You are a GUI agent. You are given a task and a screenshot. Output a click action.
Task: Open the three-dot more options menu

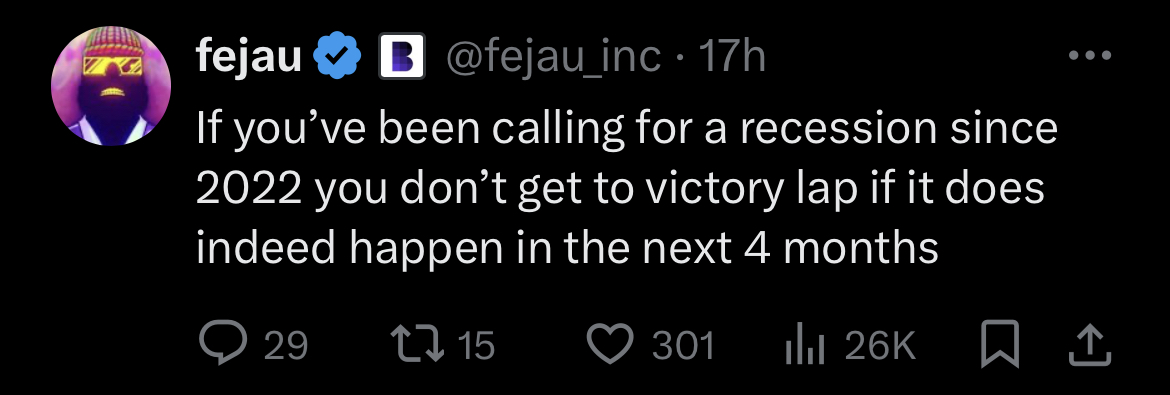pyautogui.click(x=1090, y=55)
